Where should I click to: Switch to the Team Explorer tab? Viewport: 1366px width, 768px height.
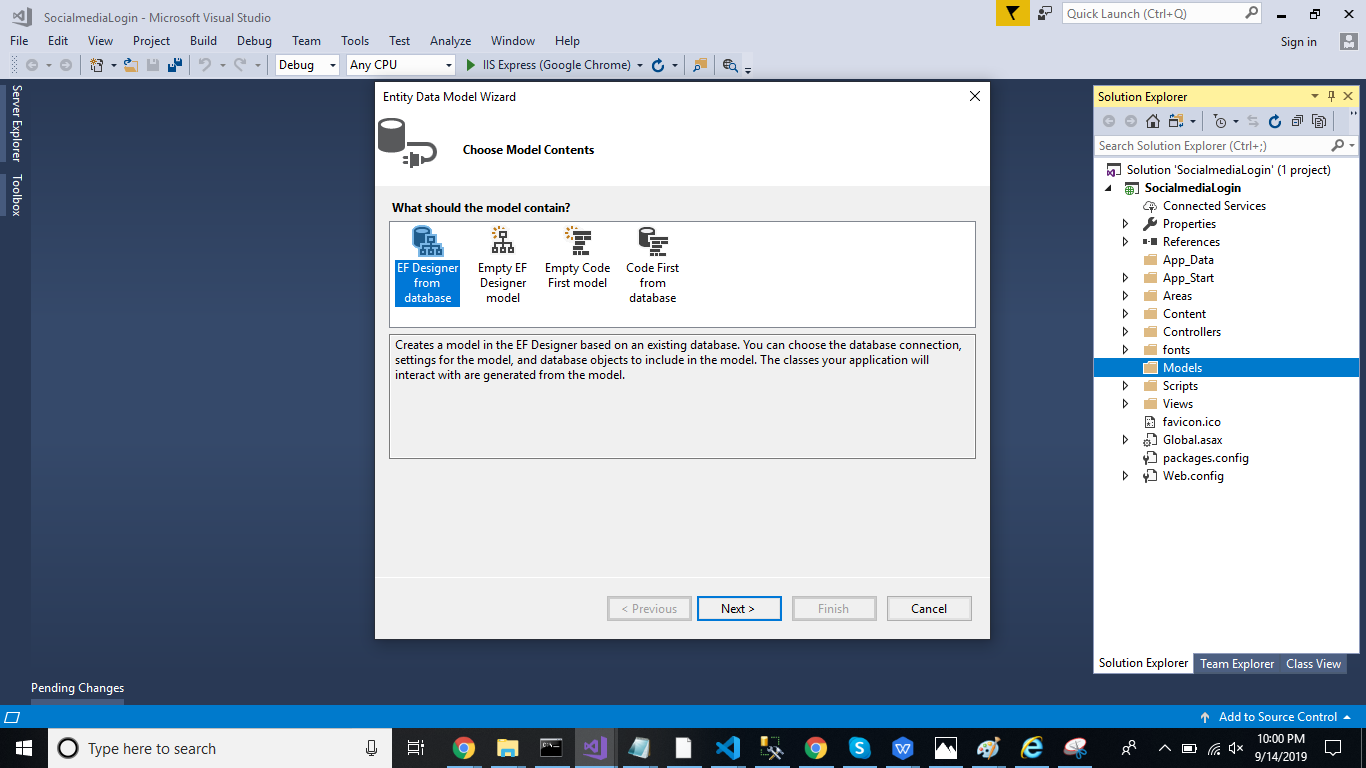pos(1237,663)
